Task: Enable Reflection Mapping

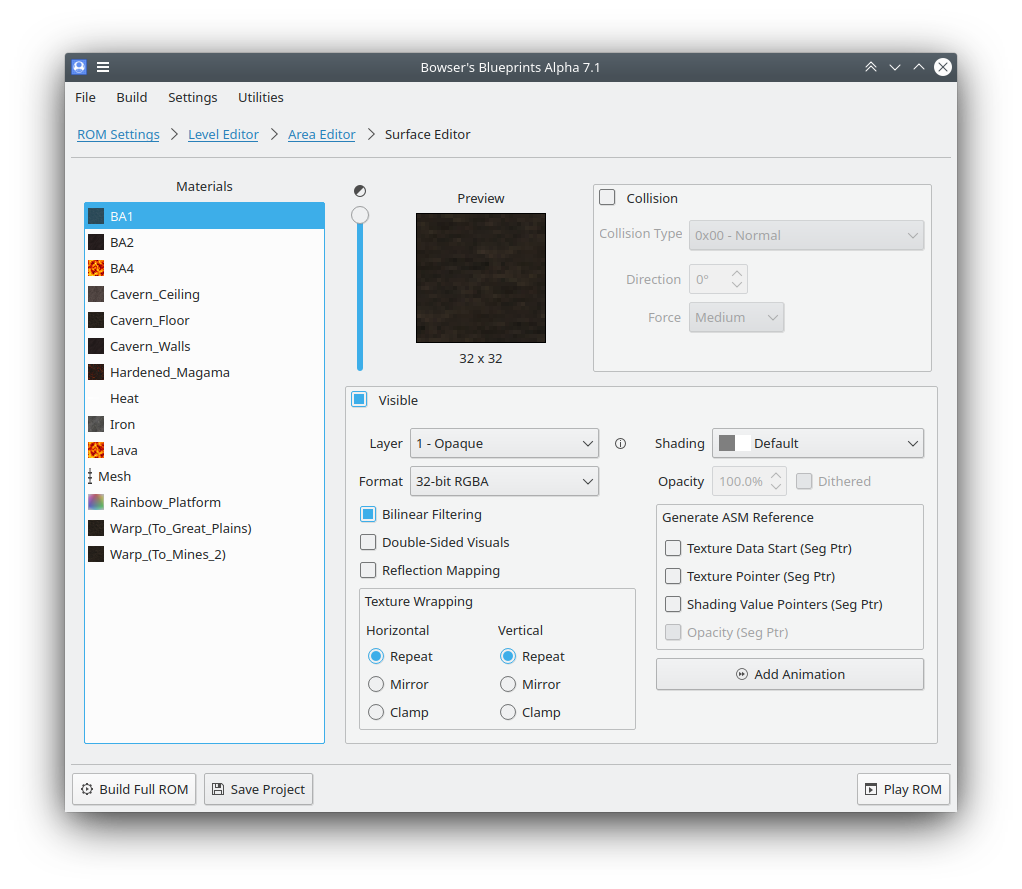Action: (368, 570)
